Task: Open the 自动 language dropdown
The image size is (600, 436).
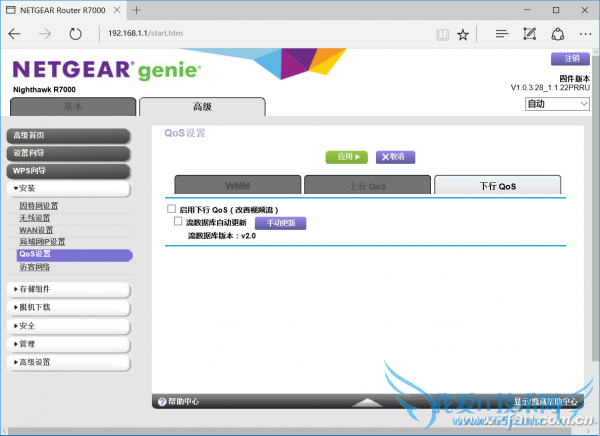Action: click(557, 104)
